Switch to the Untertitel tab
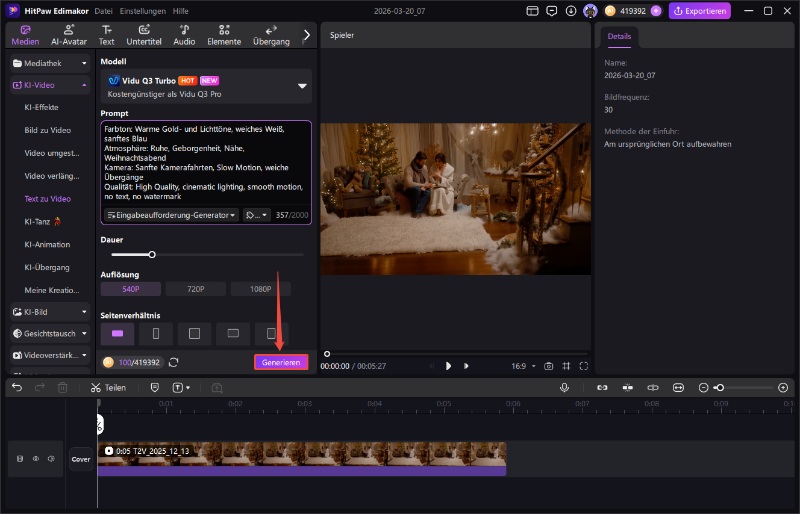The height and width of the screenshot is (514, 800). (x=145, y=35)
